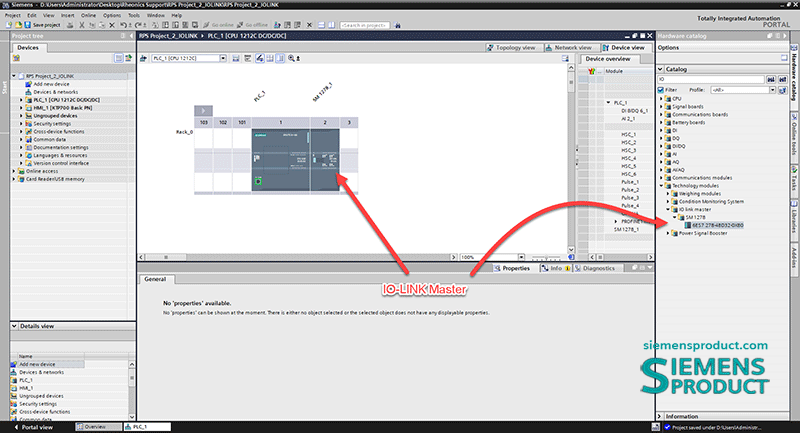Click the Accessible devices icon
This screenshot has width=800, height=433.
[x=277, y=25]
